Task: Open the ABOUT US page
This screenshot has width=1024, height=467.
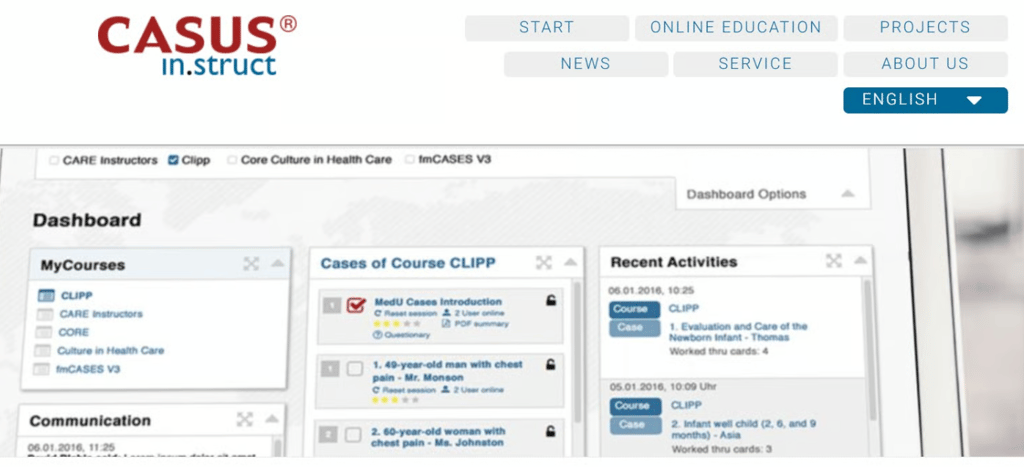Action: (x=925, y=64)
